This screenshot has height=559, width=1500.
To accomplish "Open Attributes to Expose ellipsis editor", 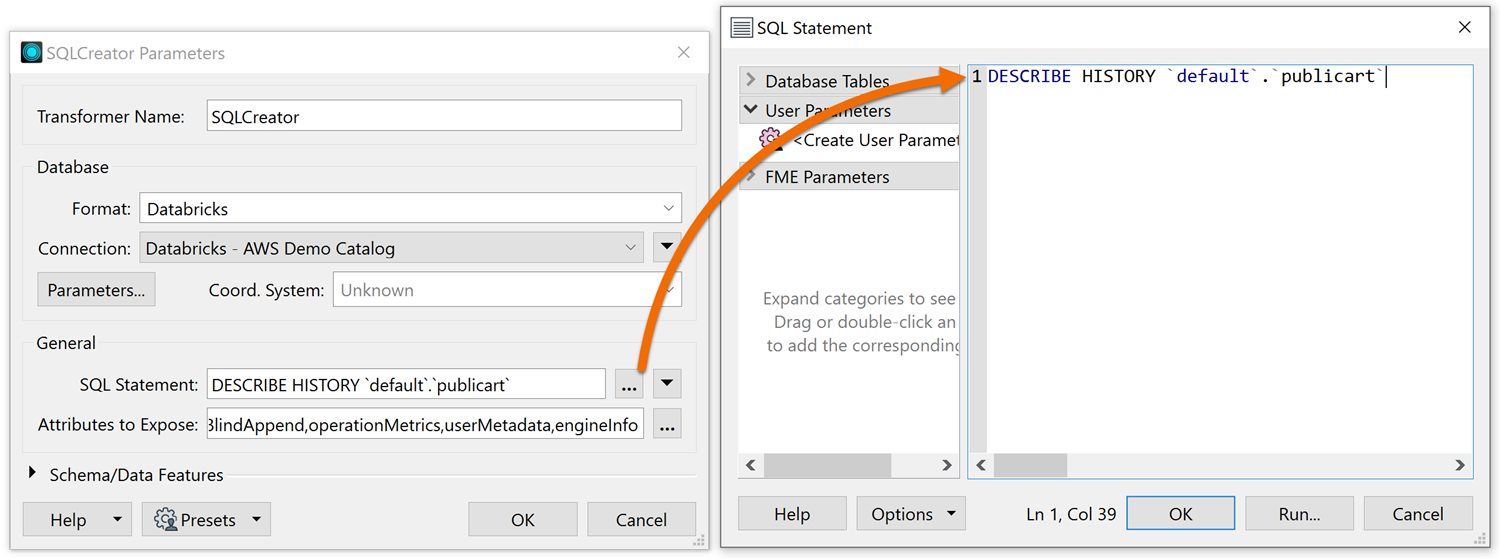I will [667, 425].
